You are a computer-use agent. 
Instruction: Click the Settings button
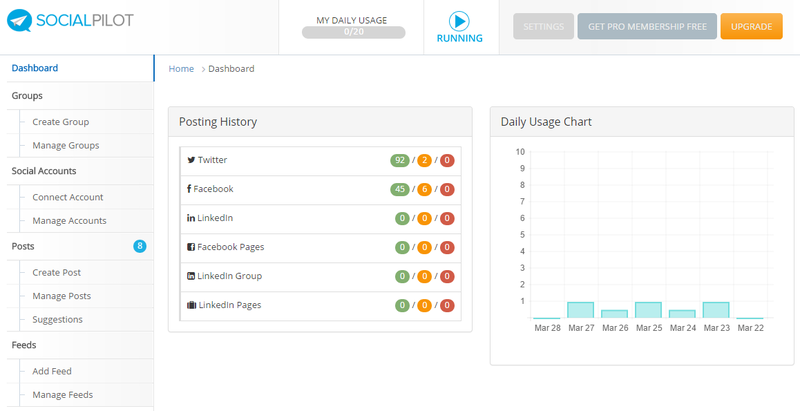tap(543, 27)
